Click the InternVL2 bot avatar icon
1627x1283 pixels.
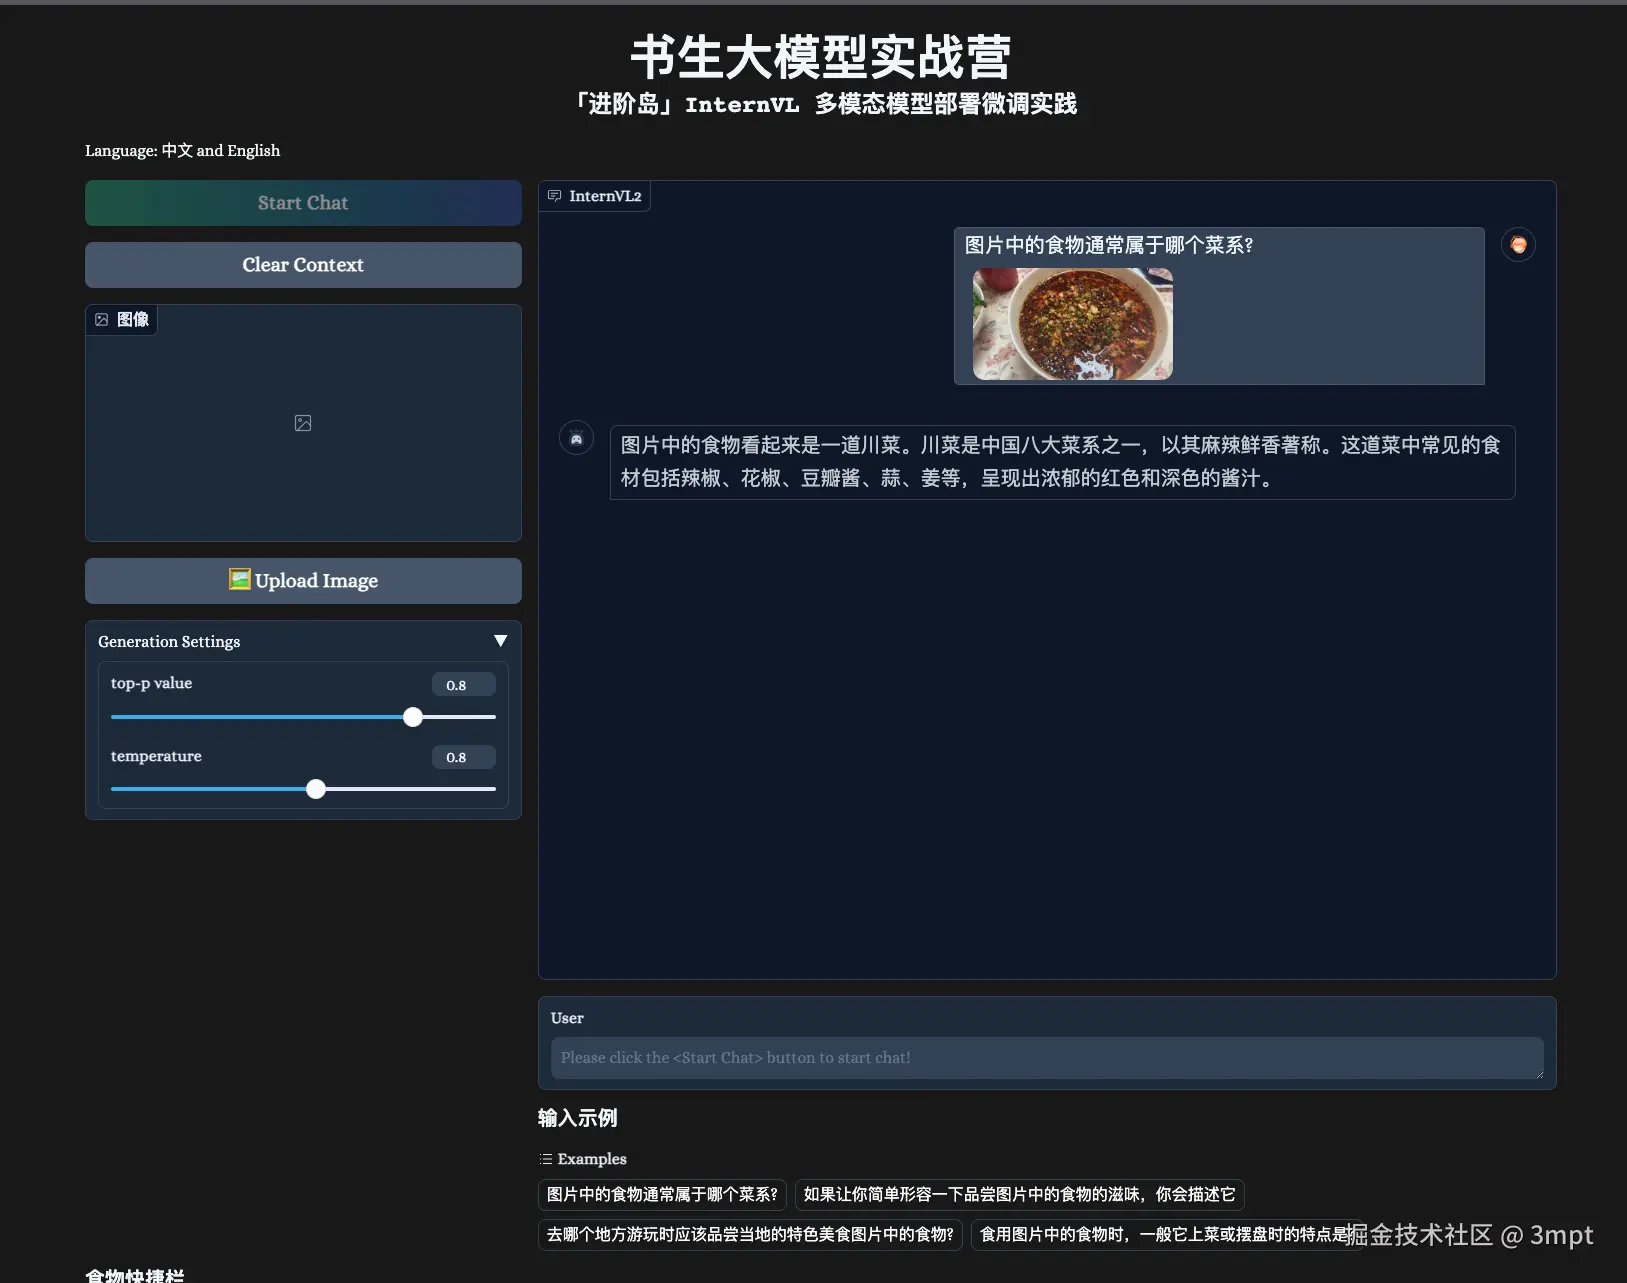(x=576, y=438)
